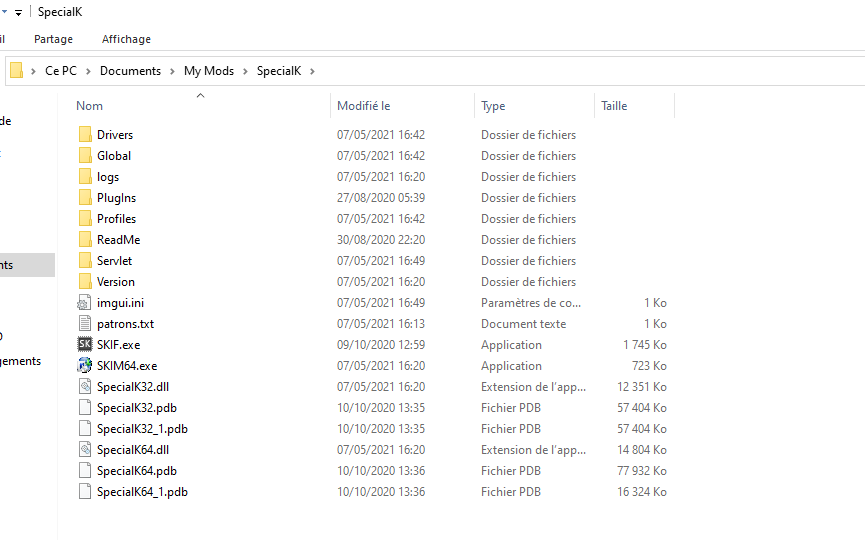The width and height of the screenshot is (865, 540).
Task: Expand the chevron after SpecialK in the address bar
Action: [x=312, y=71]
